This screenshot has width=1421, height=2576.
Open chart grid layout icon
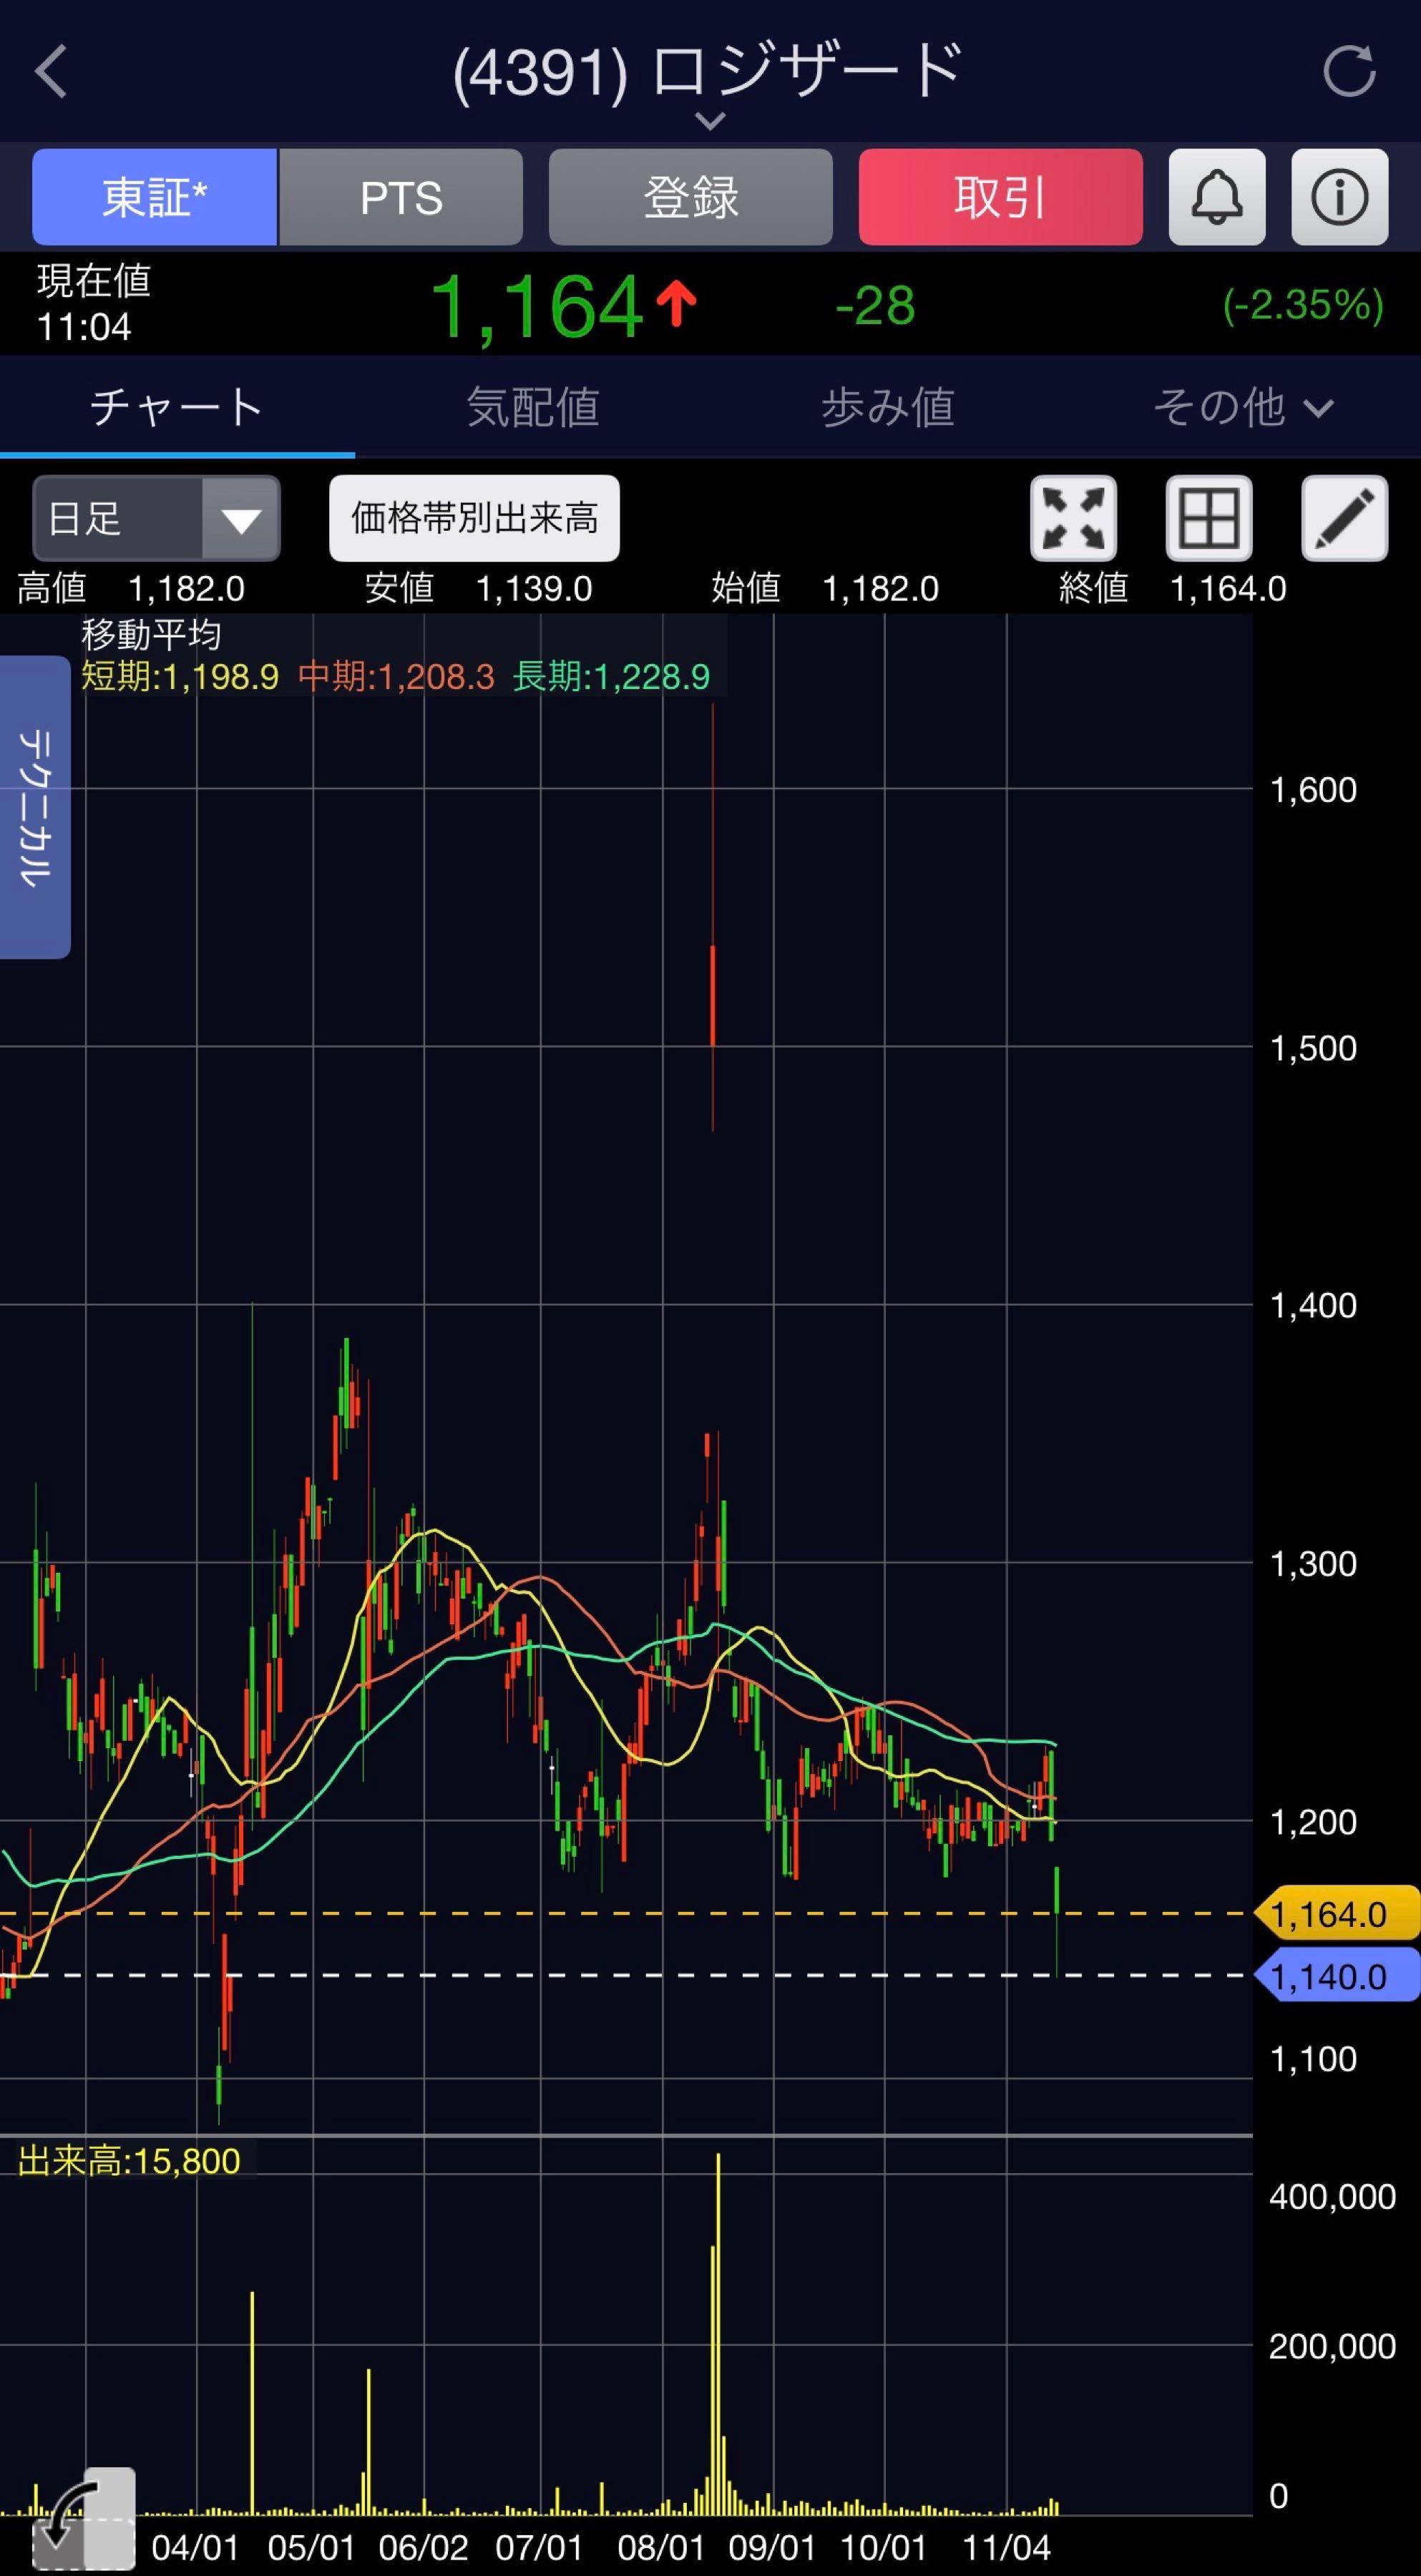click(1209, 518)
